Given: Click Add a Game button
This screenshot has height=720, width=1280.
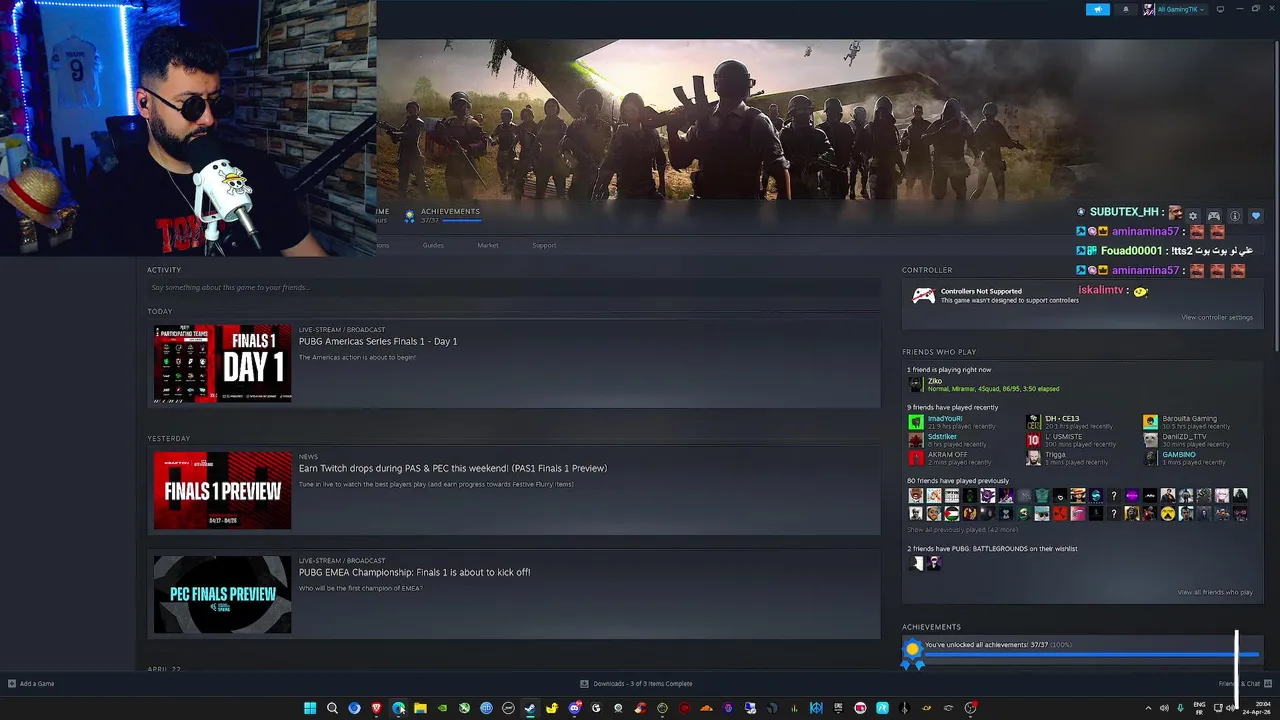Looking at the screenshot, I should click(x=31, y=684).
